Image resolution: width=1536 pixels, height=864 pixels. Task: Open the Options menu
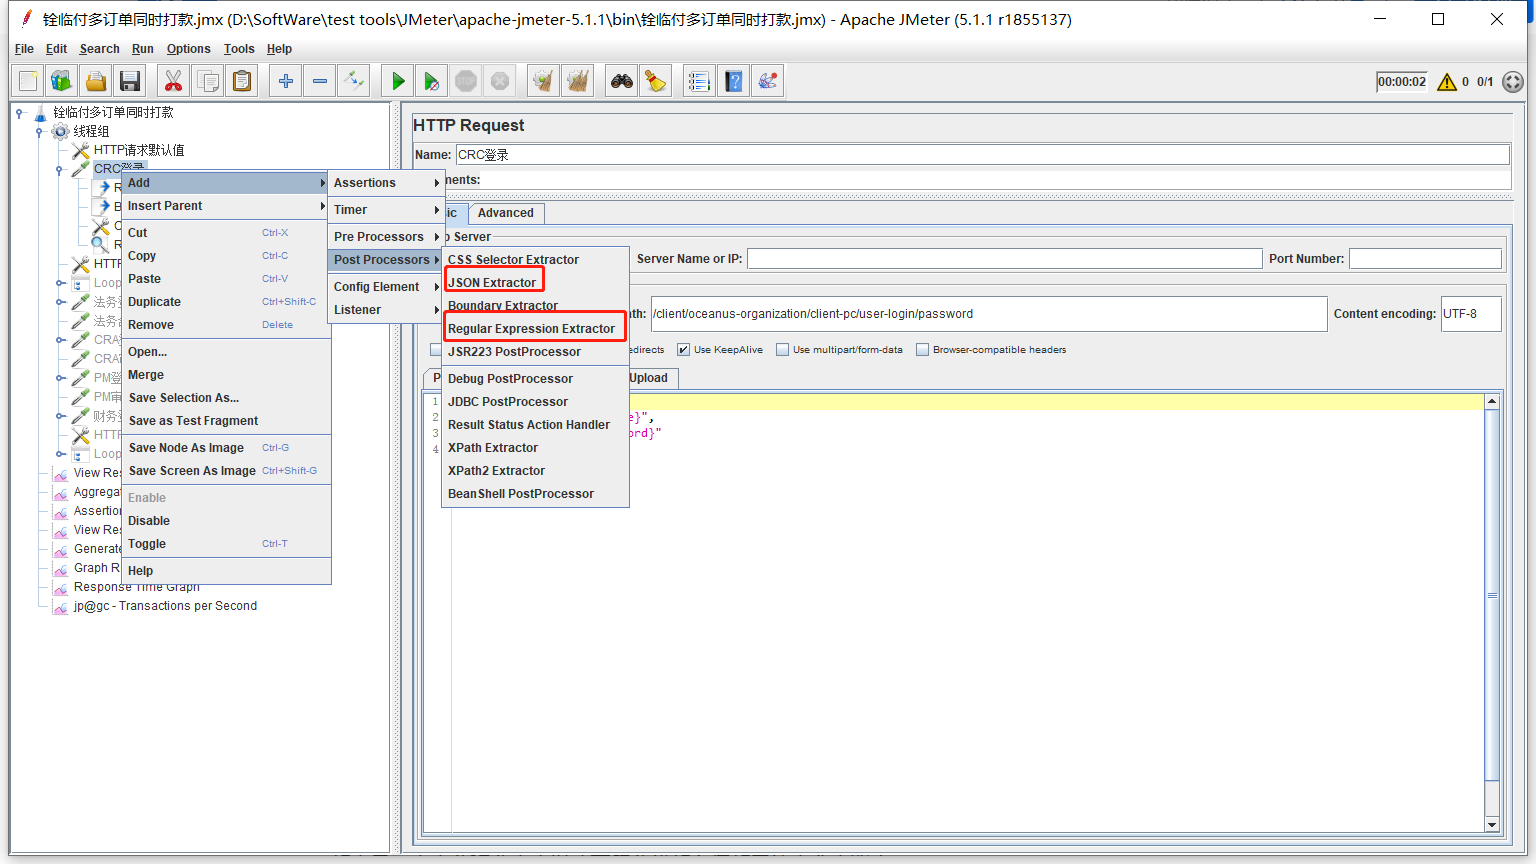[x=189, y=49]
